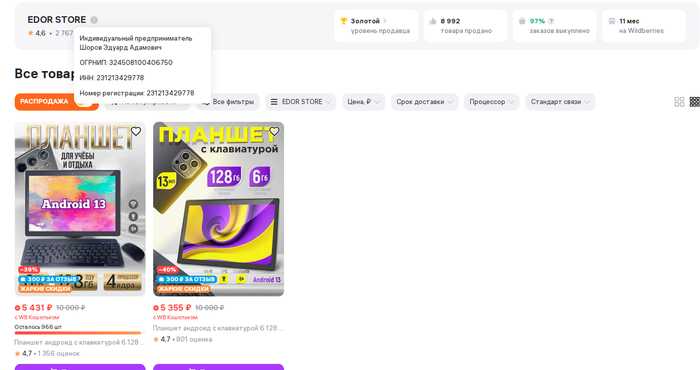The image size is (700, 370).
Task: Add the second tablet to favorites via heart
Action: coord(274,131)
